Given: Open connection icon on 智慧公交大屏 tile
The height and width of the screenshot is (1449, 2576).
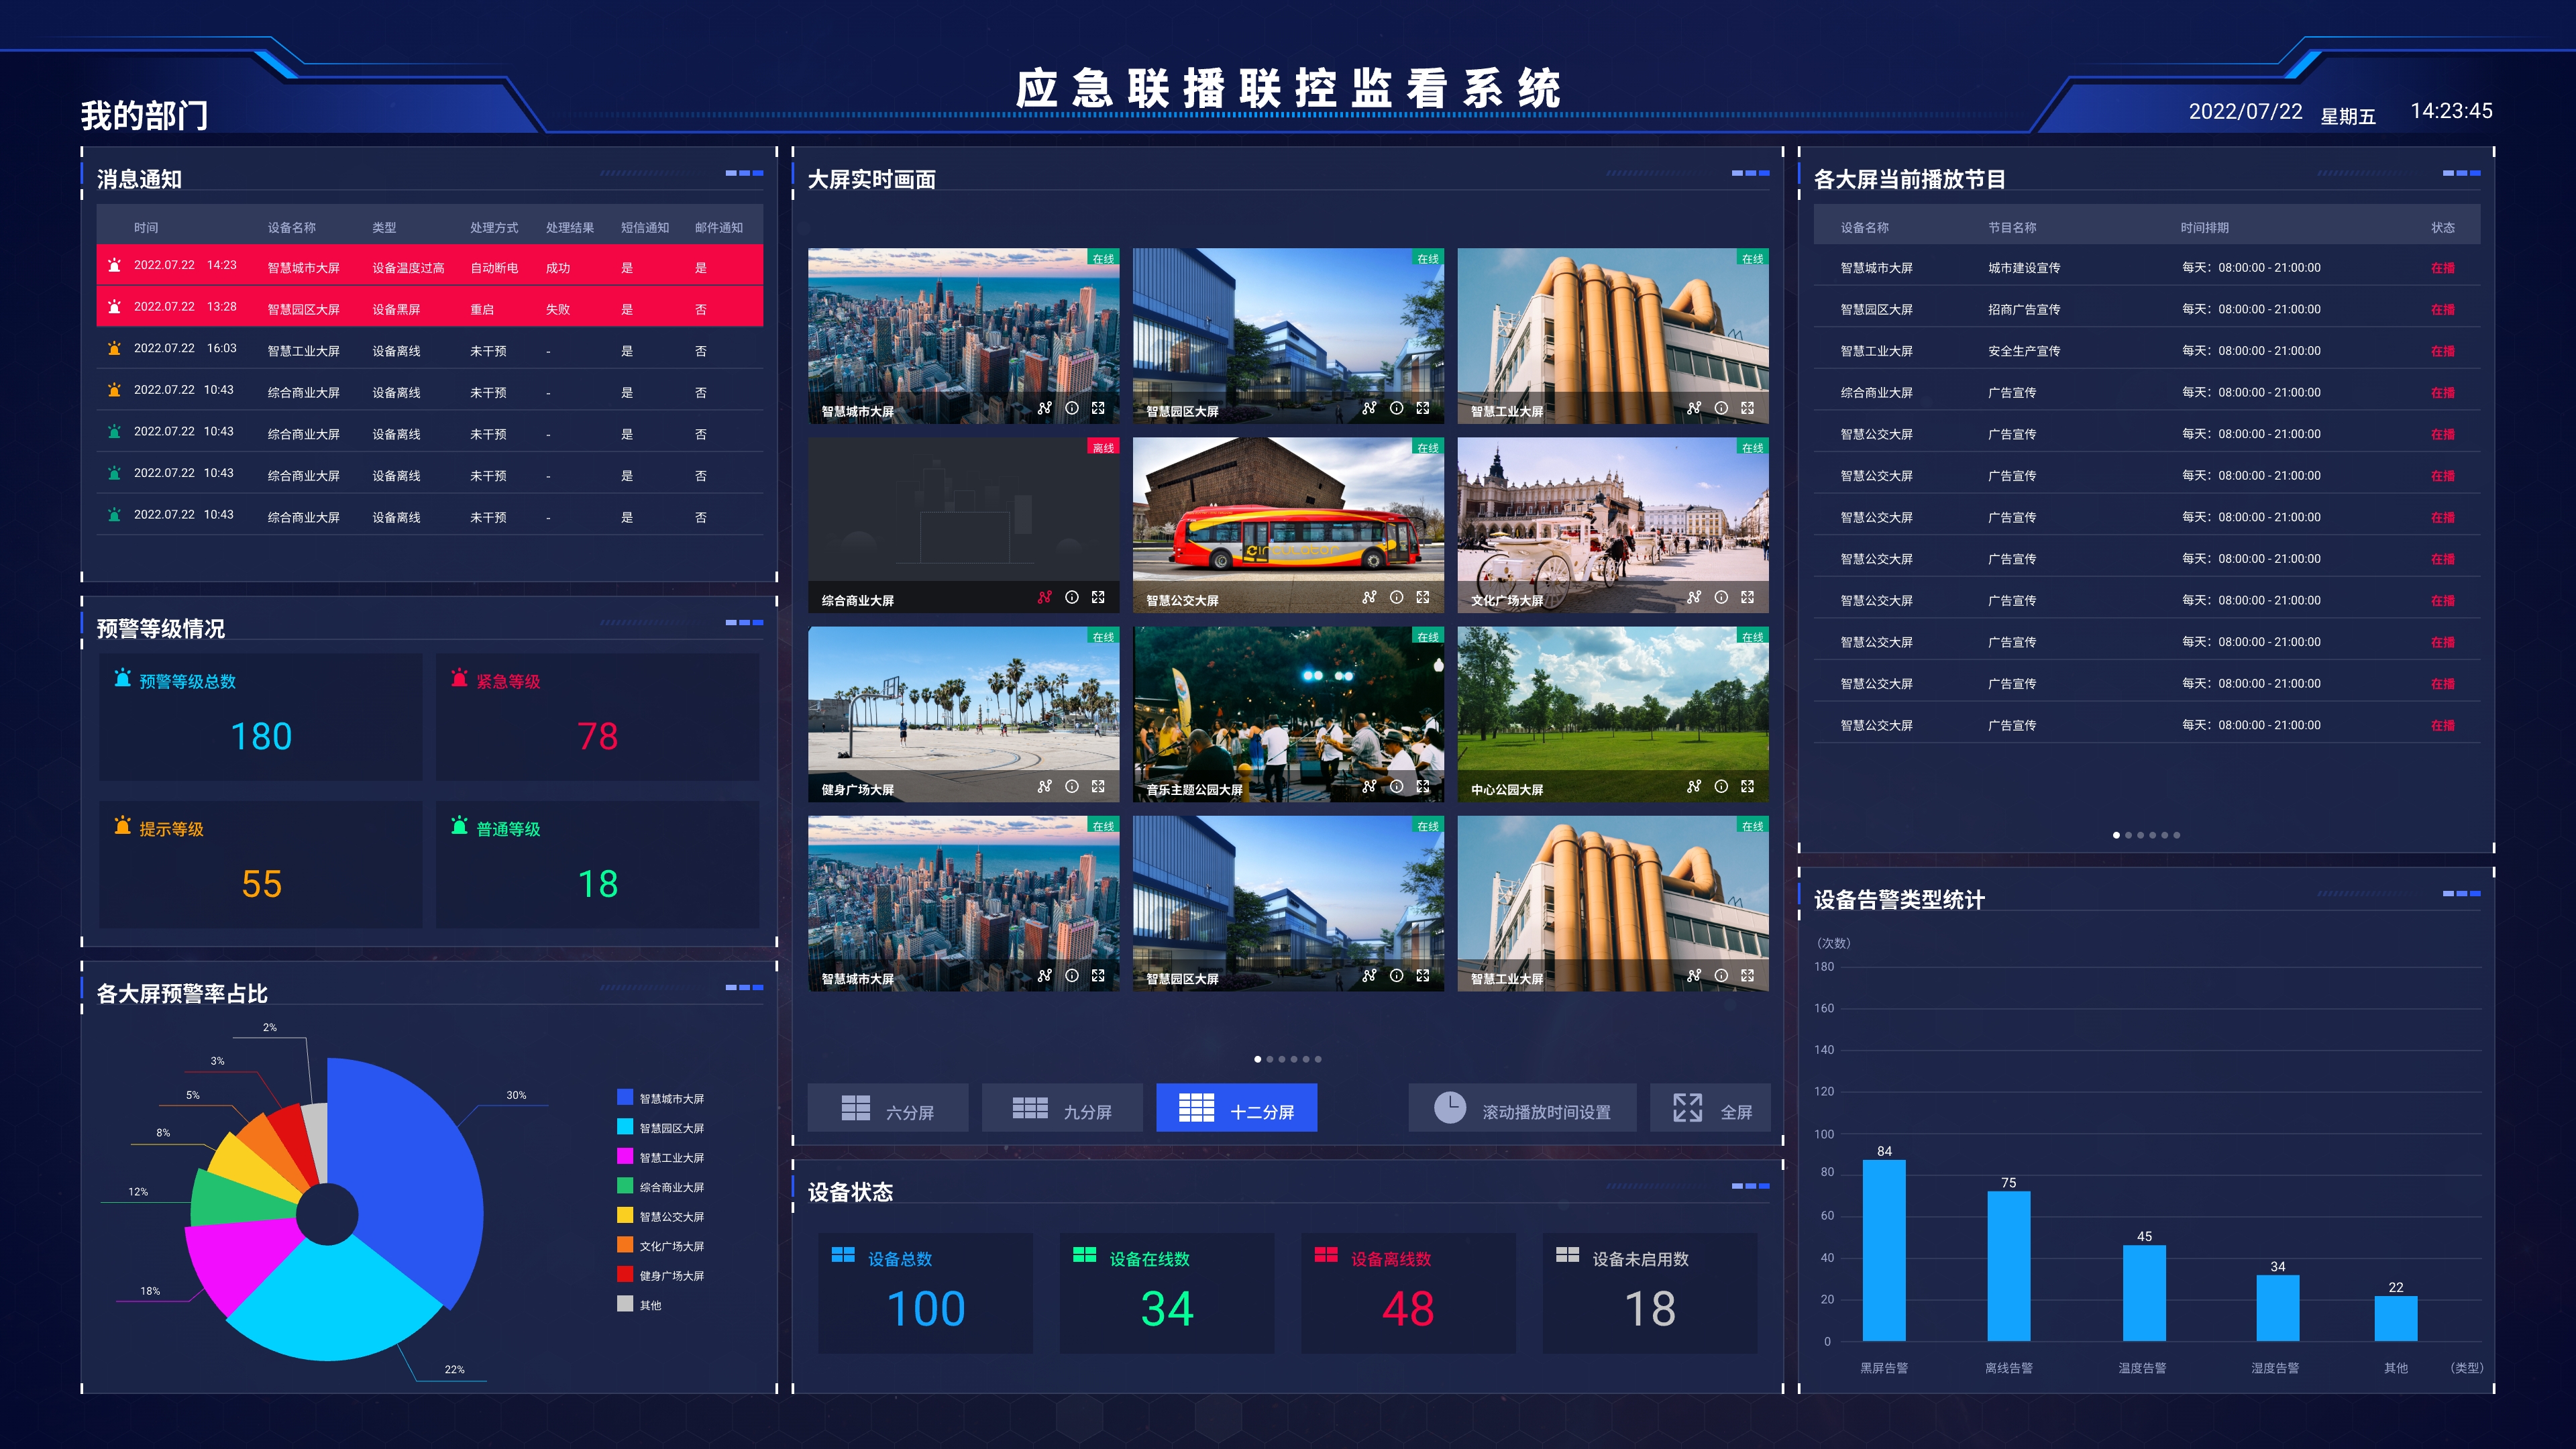Looking at the screenshot, I should 1370,597.
